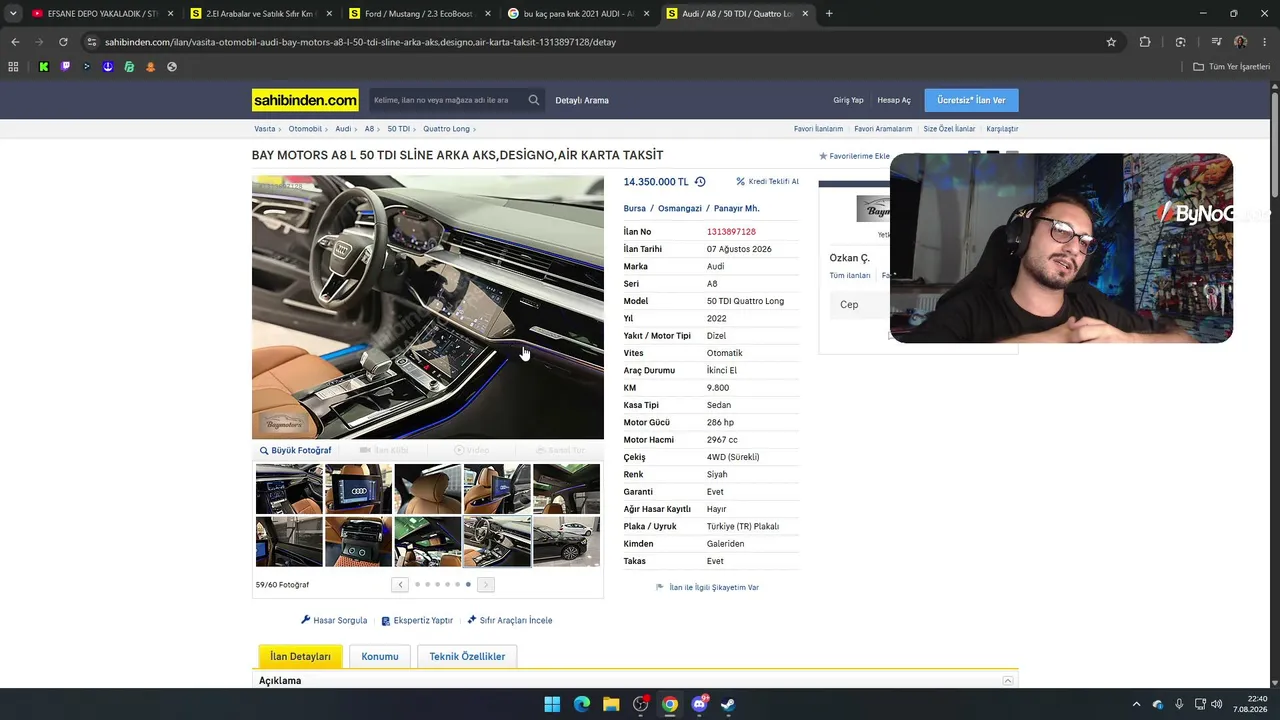Reload the page

[x=63, y=42]
